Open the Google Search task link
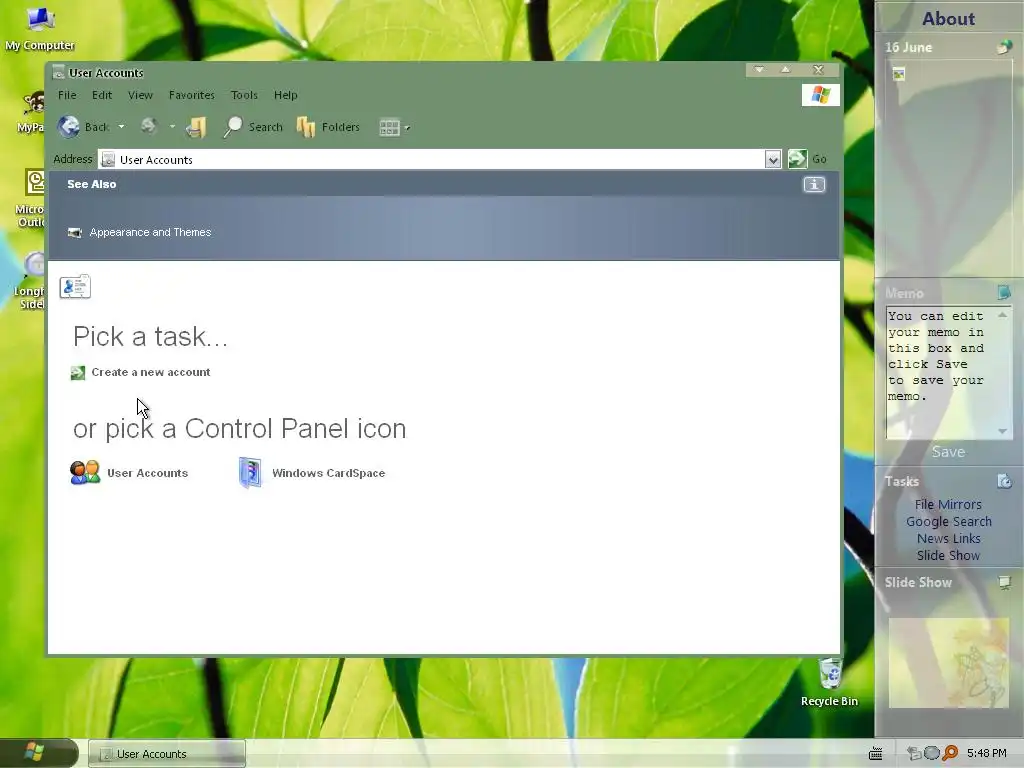This screenshot has width=1024, height=768. pyautogui.click(x=948, y=521)
